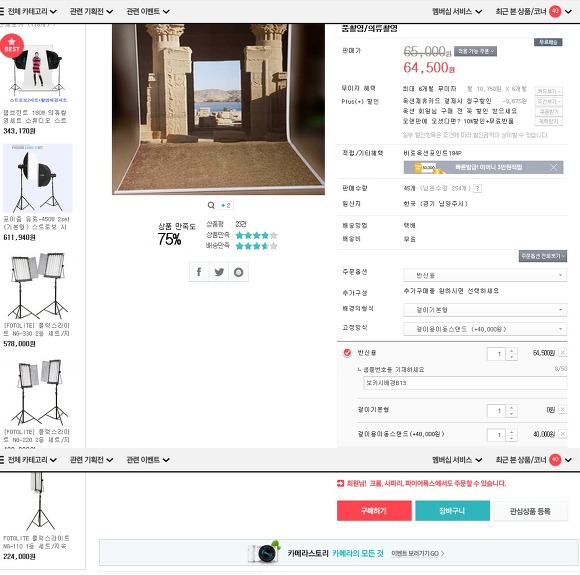The width and height of the screenshot is (580, 575).
Task: Open magnifier zoom icon below product image
Action: pyautogui.click(x=211, y=205)
